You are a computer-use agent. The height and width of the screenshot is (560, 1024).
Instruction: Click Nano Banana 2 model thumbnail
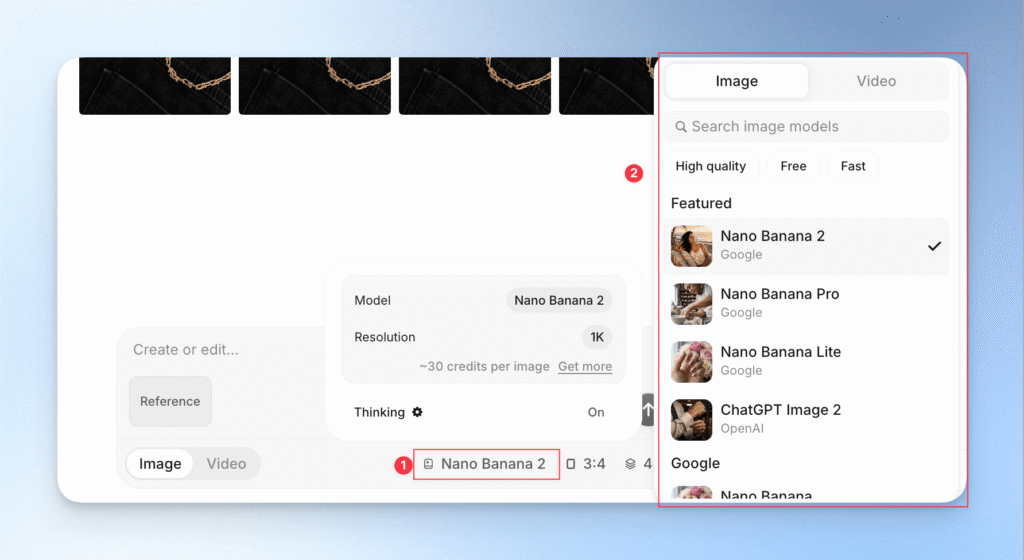coord(692,246)
